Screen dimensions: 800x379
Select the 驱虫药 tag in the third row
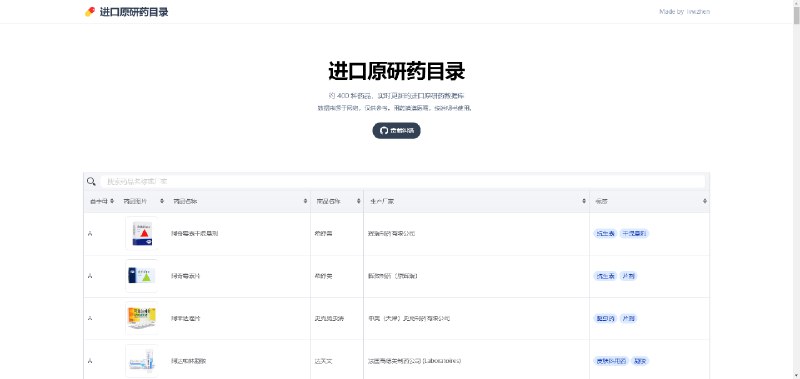tap(606, 318)
